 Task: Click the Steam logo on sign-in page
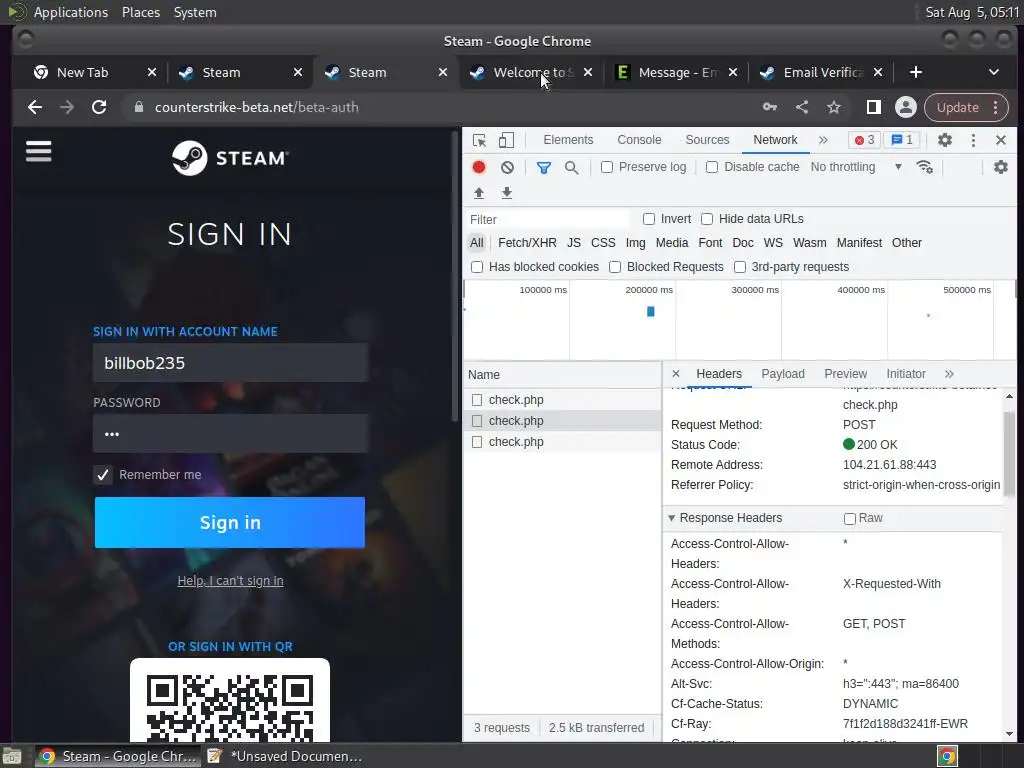point(229,158)
